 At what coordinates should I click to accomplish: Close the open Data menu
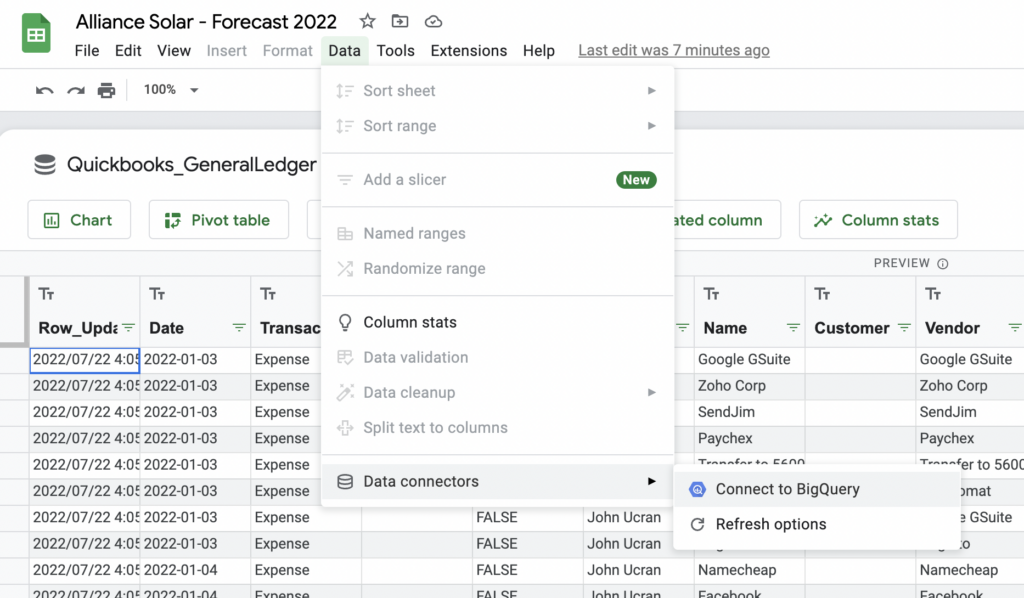[344, 51]
